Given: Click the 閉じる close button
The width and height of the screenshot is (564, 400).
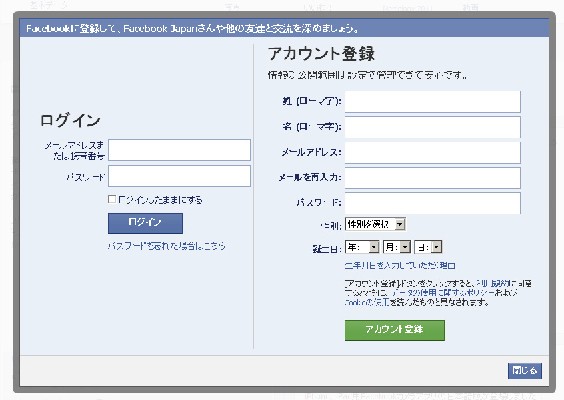Looking at the screenshot, I should click(525, 371).
